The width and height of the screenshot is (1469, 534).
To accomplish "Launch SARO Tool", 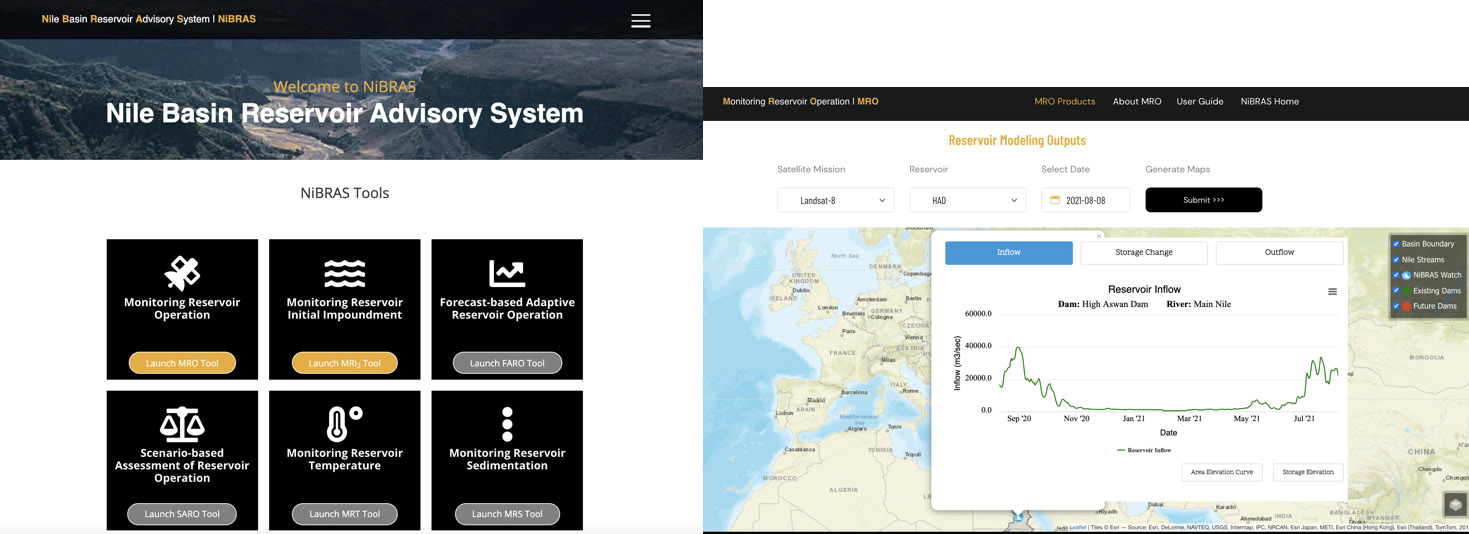I will point(182,514).
